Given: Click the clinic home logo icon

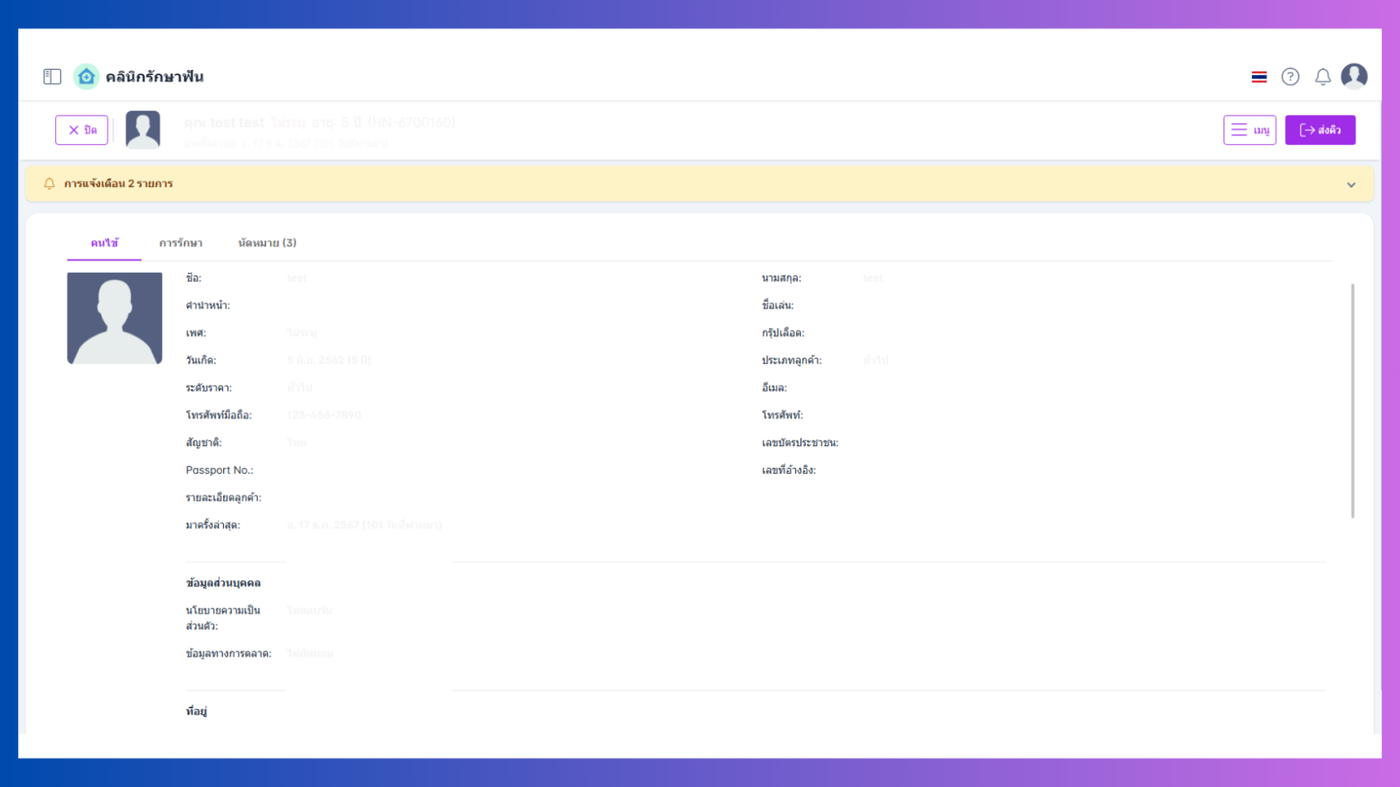Looking at the screenshot, I should tap(86, 76).
